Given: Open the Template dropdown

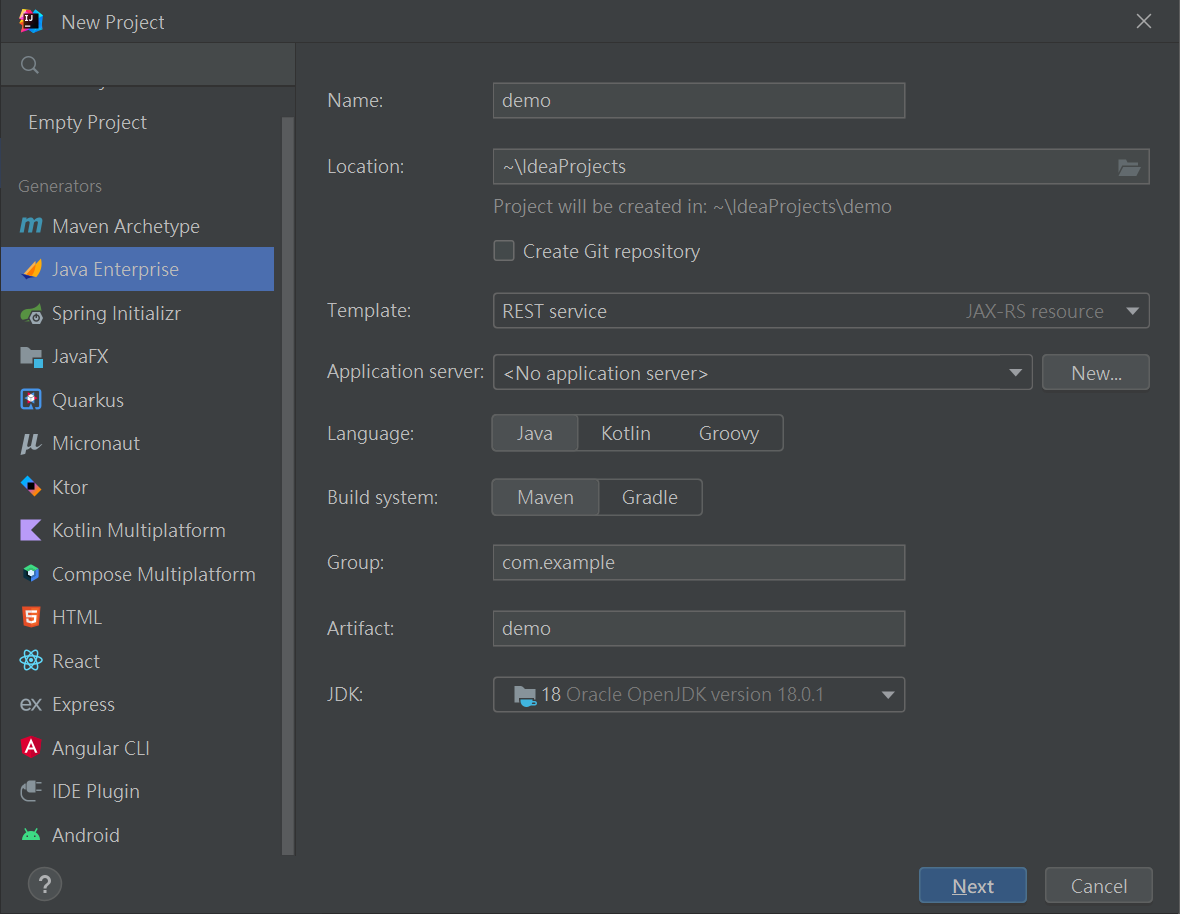Looking at the screenshot, I should tap(1132, 311).
